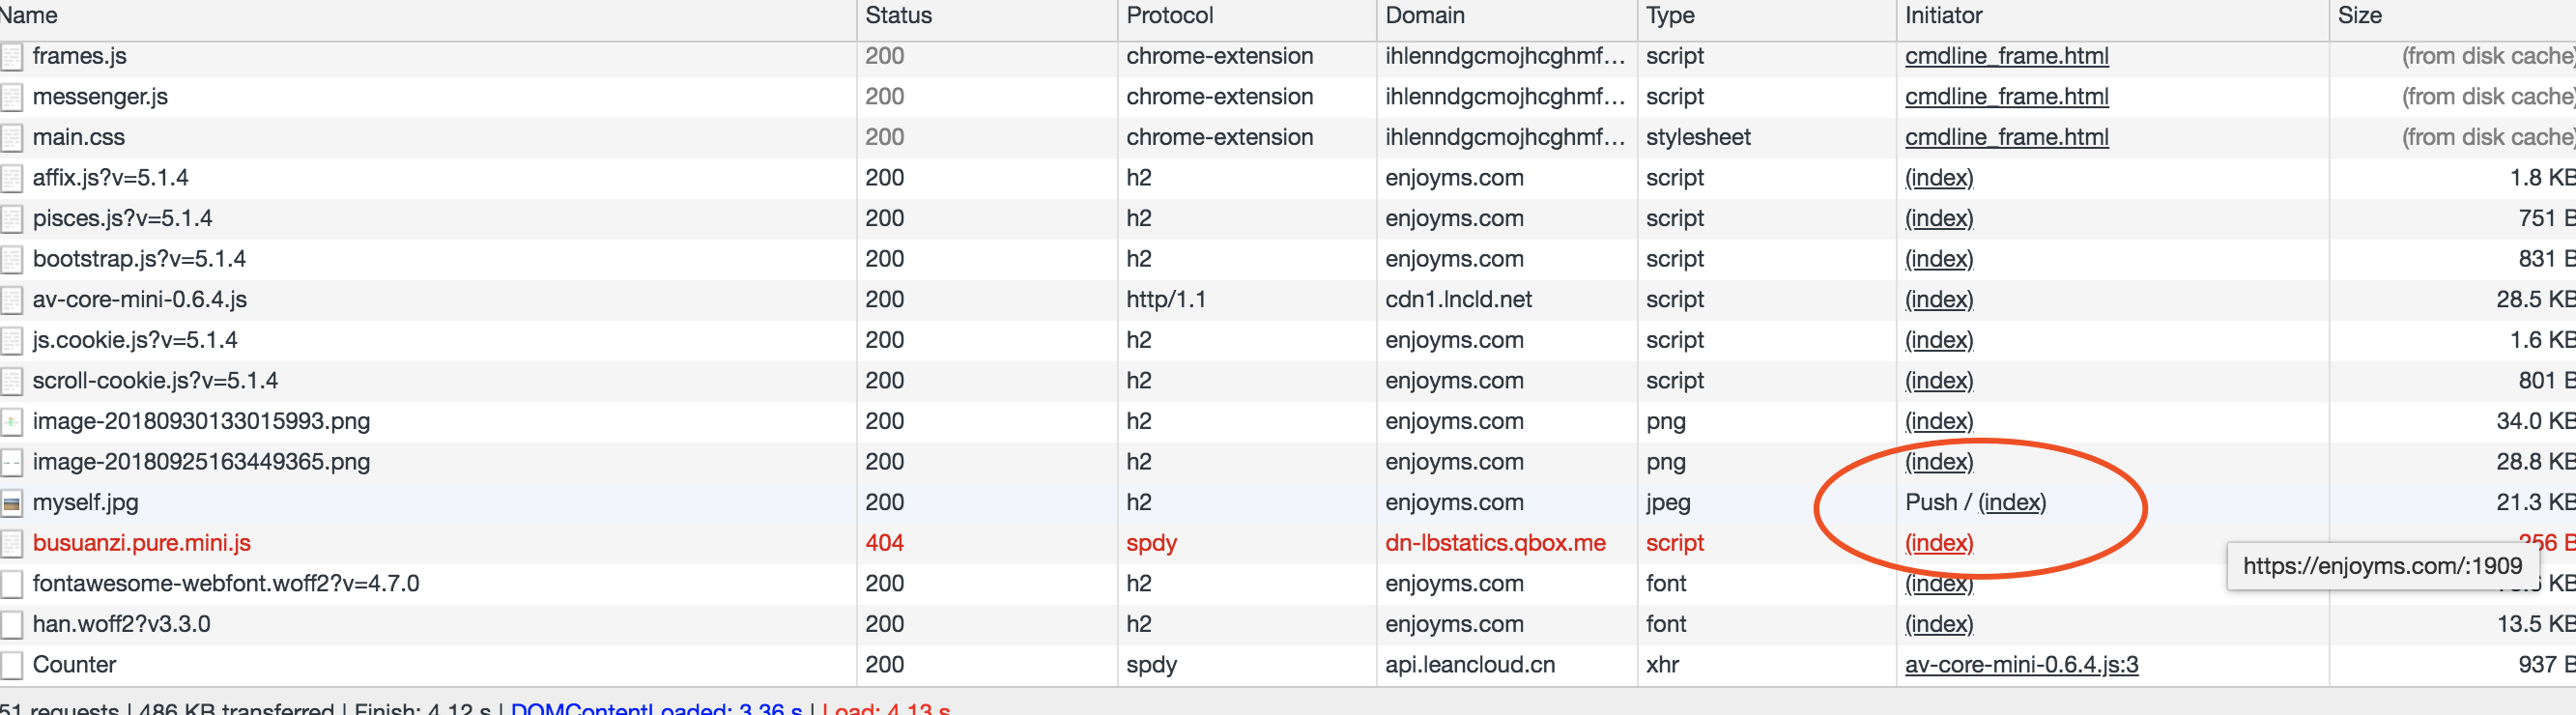Click the frames.js file icon
Image resolution: width=2576 pixels, height=715 pixels.
(x=12, y=57)
